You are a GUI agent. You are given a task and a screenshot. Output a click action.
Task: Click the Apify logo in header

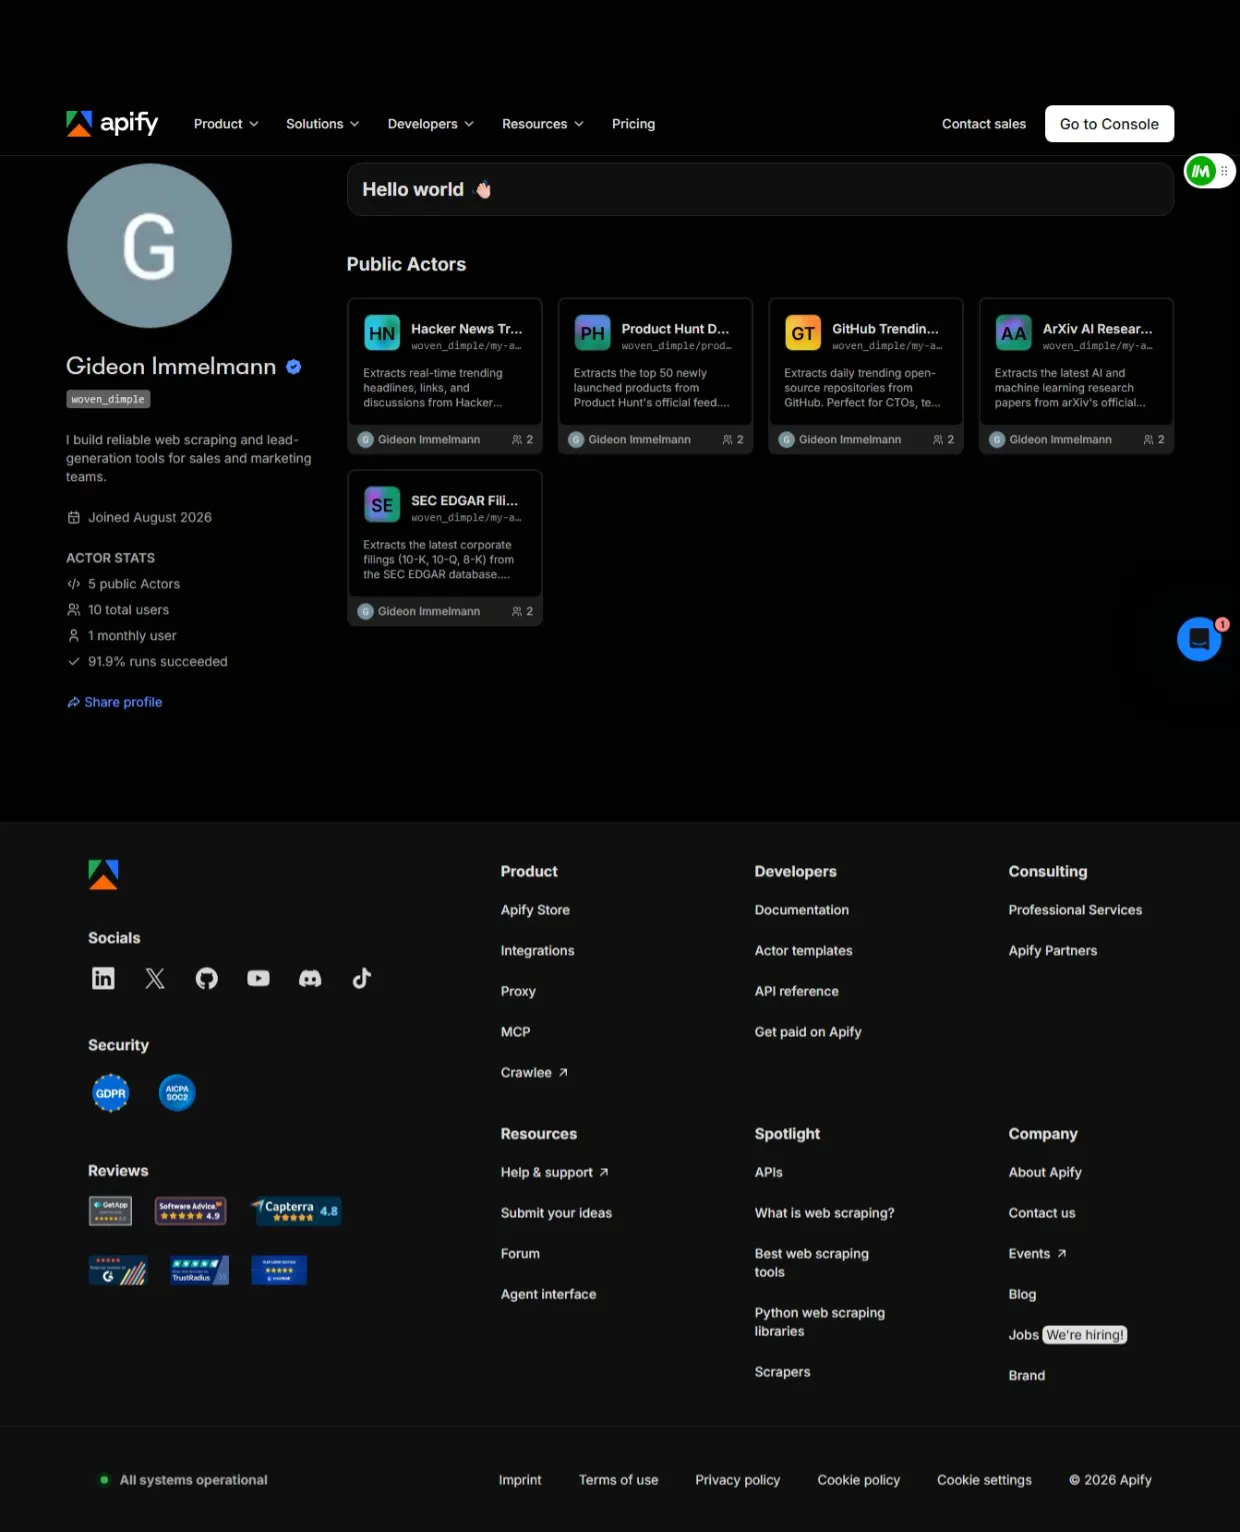pos(112,123)
